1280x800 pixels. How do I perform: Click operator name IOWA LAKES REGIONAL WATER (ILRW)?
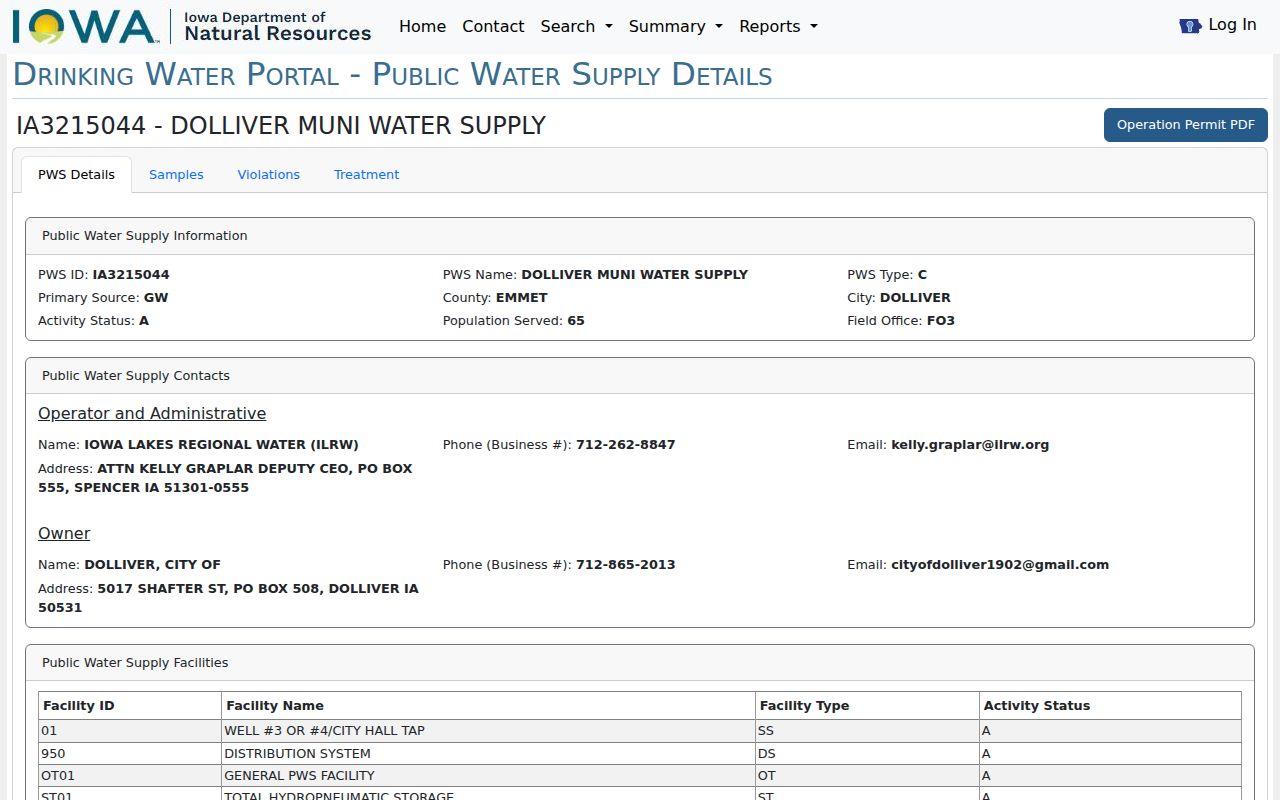pyautogui.click(x=221, y=444)
